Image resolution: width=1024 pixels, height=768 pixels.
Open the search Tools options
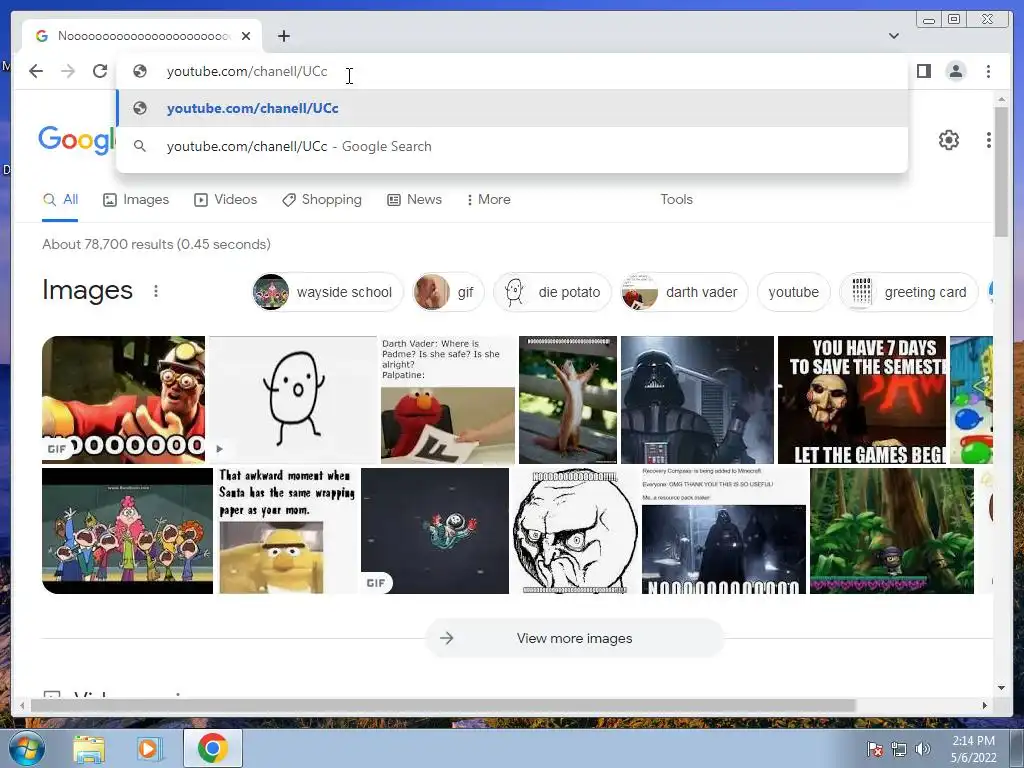[676, 200]
